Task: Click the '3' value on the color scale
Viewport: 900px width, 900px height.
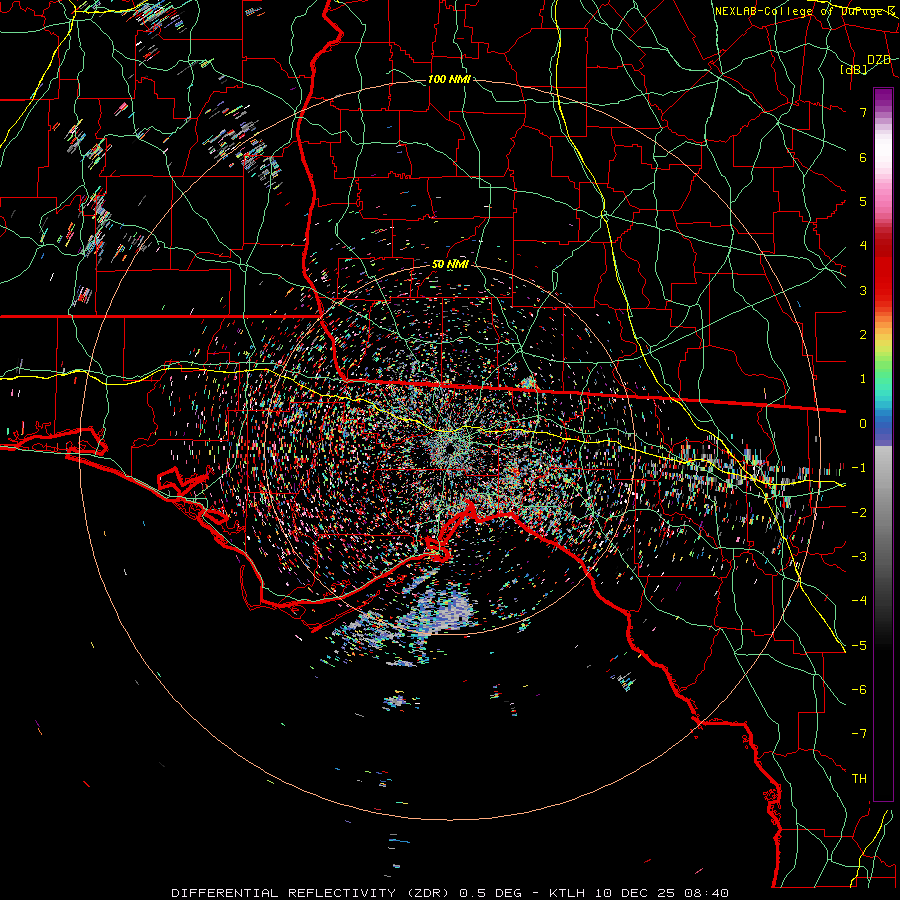Action: [x=863, y=290]
